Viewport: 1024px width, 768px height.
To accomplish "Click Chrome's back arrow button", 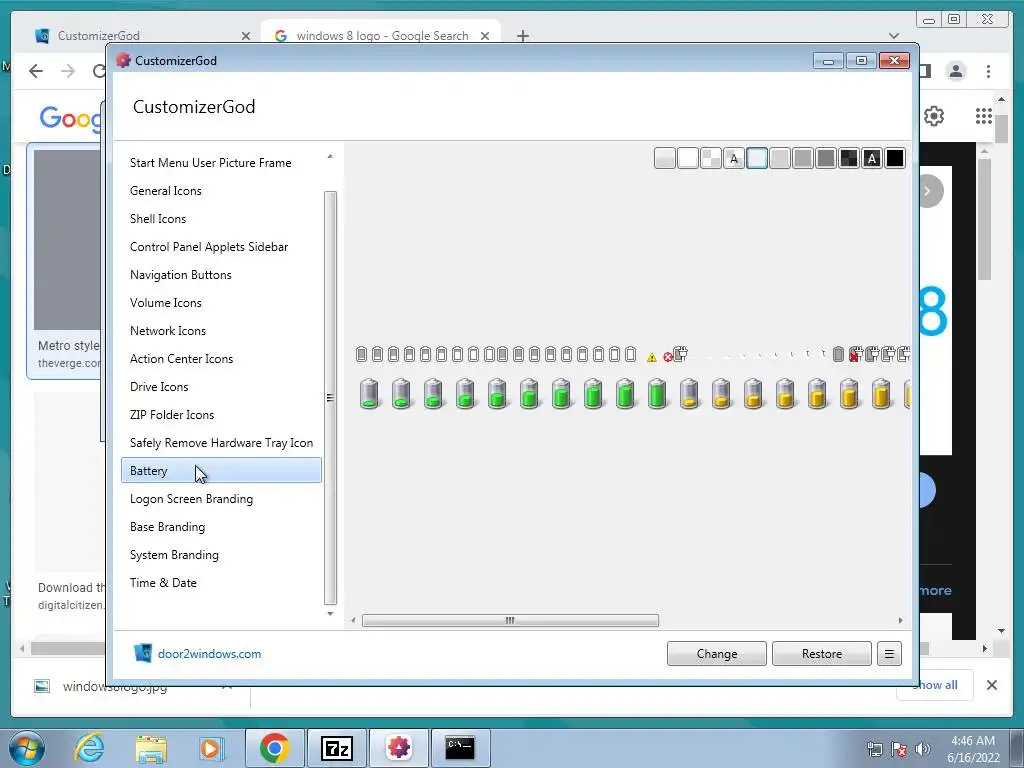I will (x=36, y=71).
